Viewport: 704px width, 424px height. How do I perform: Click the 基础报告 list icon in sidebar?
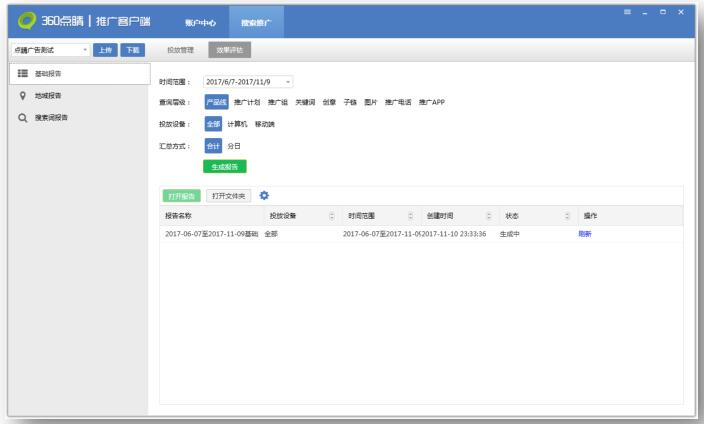21,74
